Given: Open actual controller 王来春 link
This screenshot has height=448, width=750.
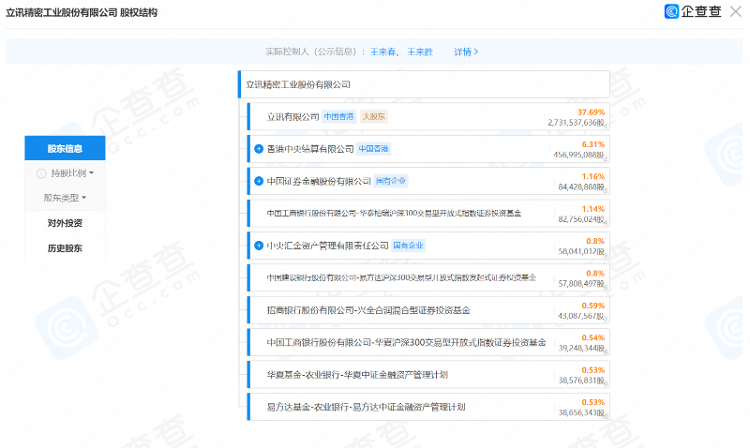Looking at the screenshot, I should 383,52.
